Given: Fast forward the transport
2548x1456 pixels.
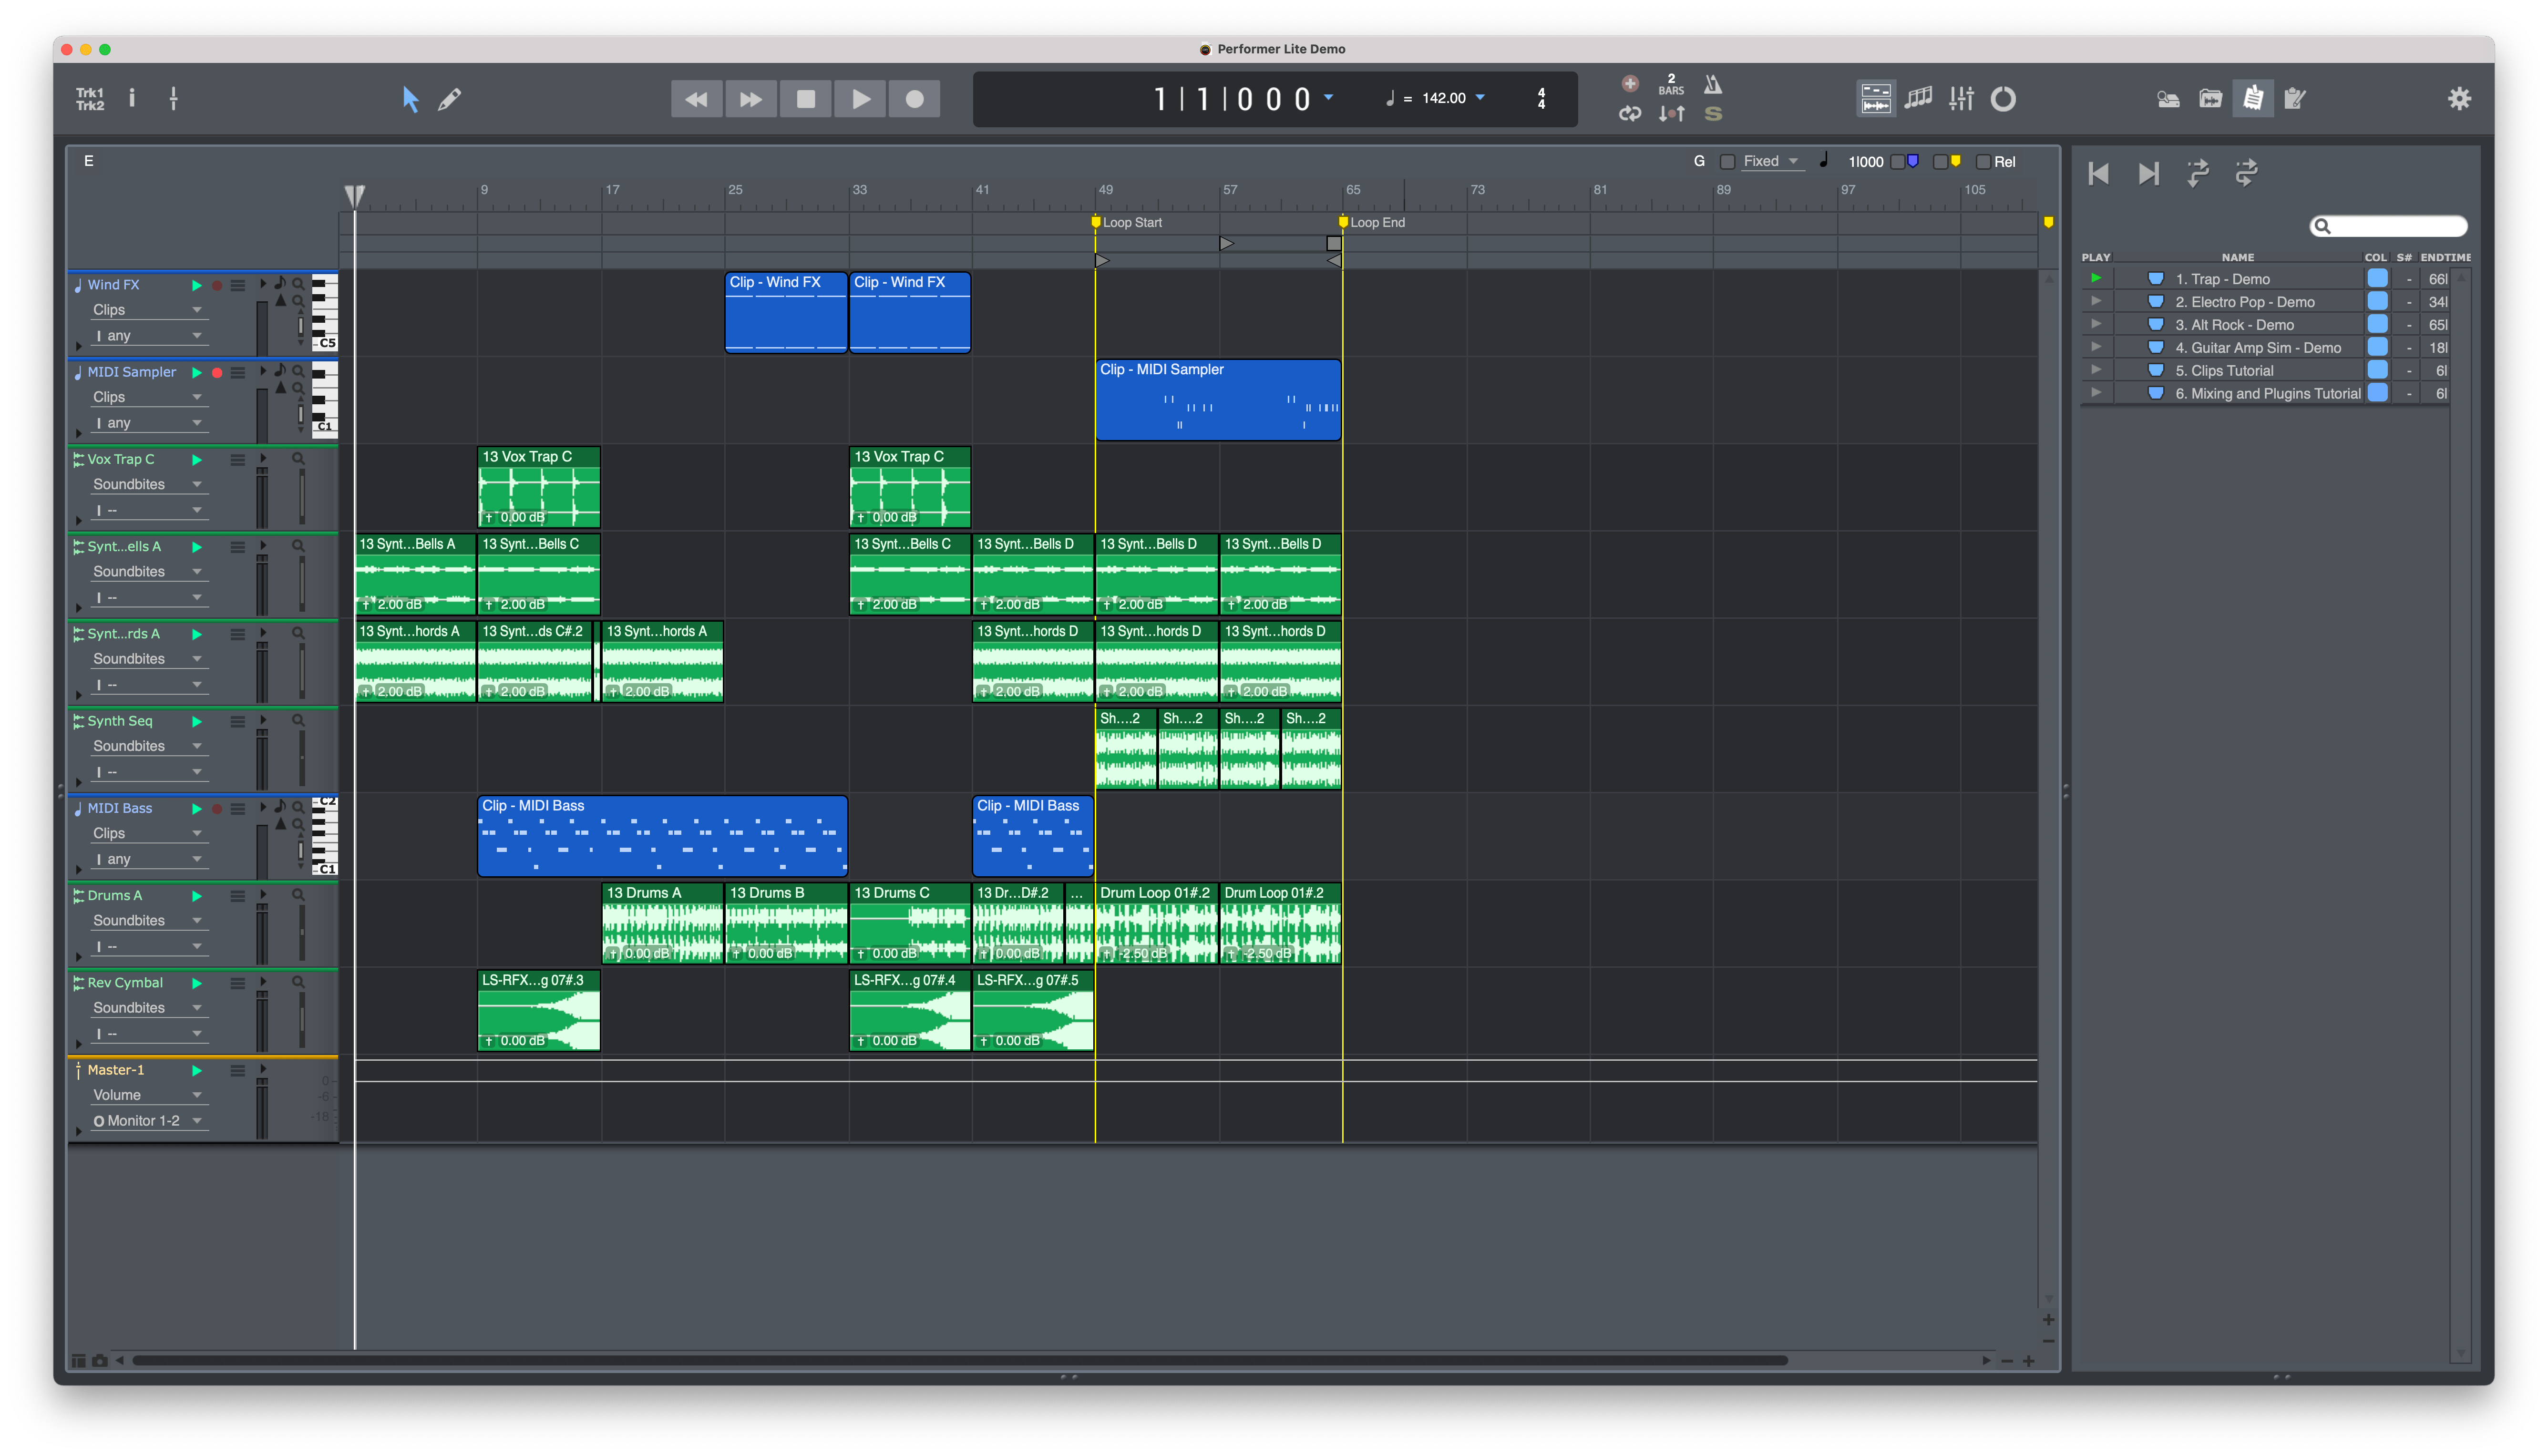Looking at the screenshot, I should 750,99.
